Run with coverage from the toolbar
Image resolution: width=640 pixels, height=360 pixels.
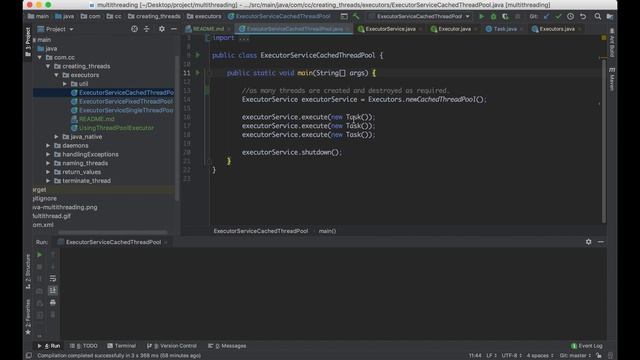pyautogui.click(x=505, y=16)
